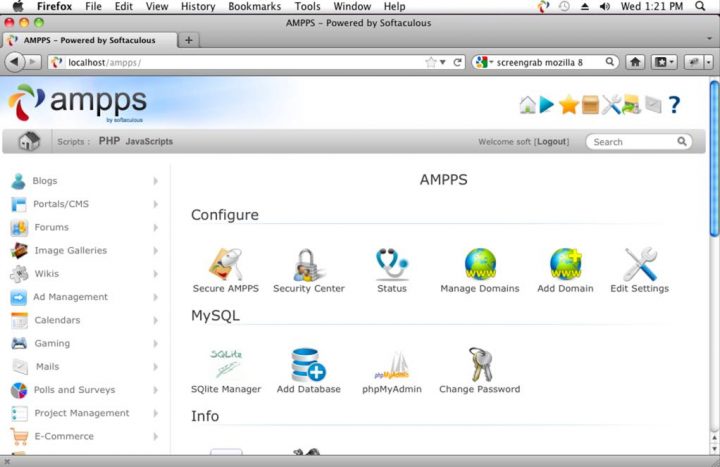Launch phpMyAdmin from the MySQL section

click(392, 366)
